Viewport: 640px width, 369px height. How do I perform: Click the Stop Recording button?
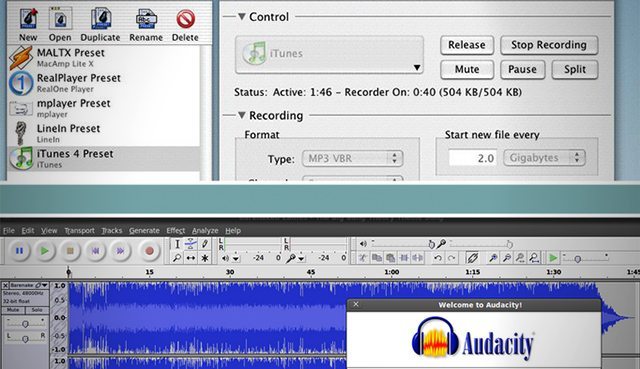[549, 45]
